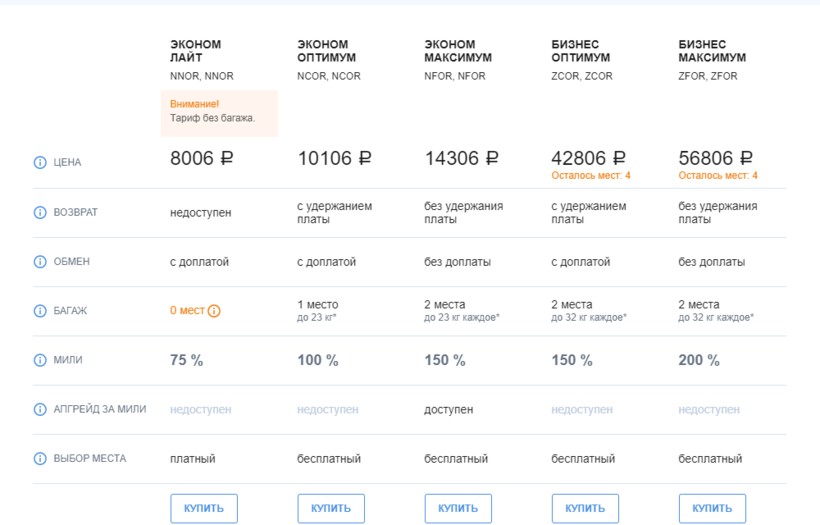Screen dimensions: 820x525
Task: Select the Эконом Лайт column header
Action: (196, 51)
